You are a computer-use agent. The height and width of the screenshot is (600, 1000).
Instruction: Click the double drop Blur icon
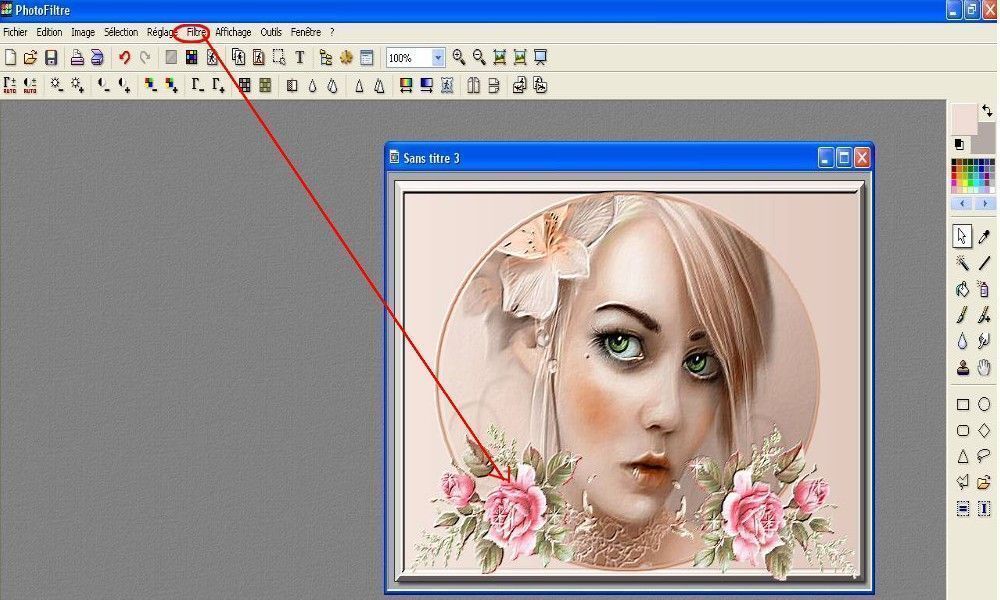[332, 85]
